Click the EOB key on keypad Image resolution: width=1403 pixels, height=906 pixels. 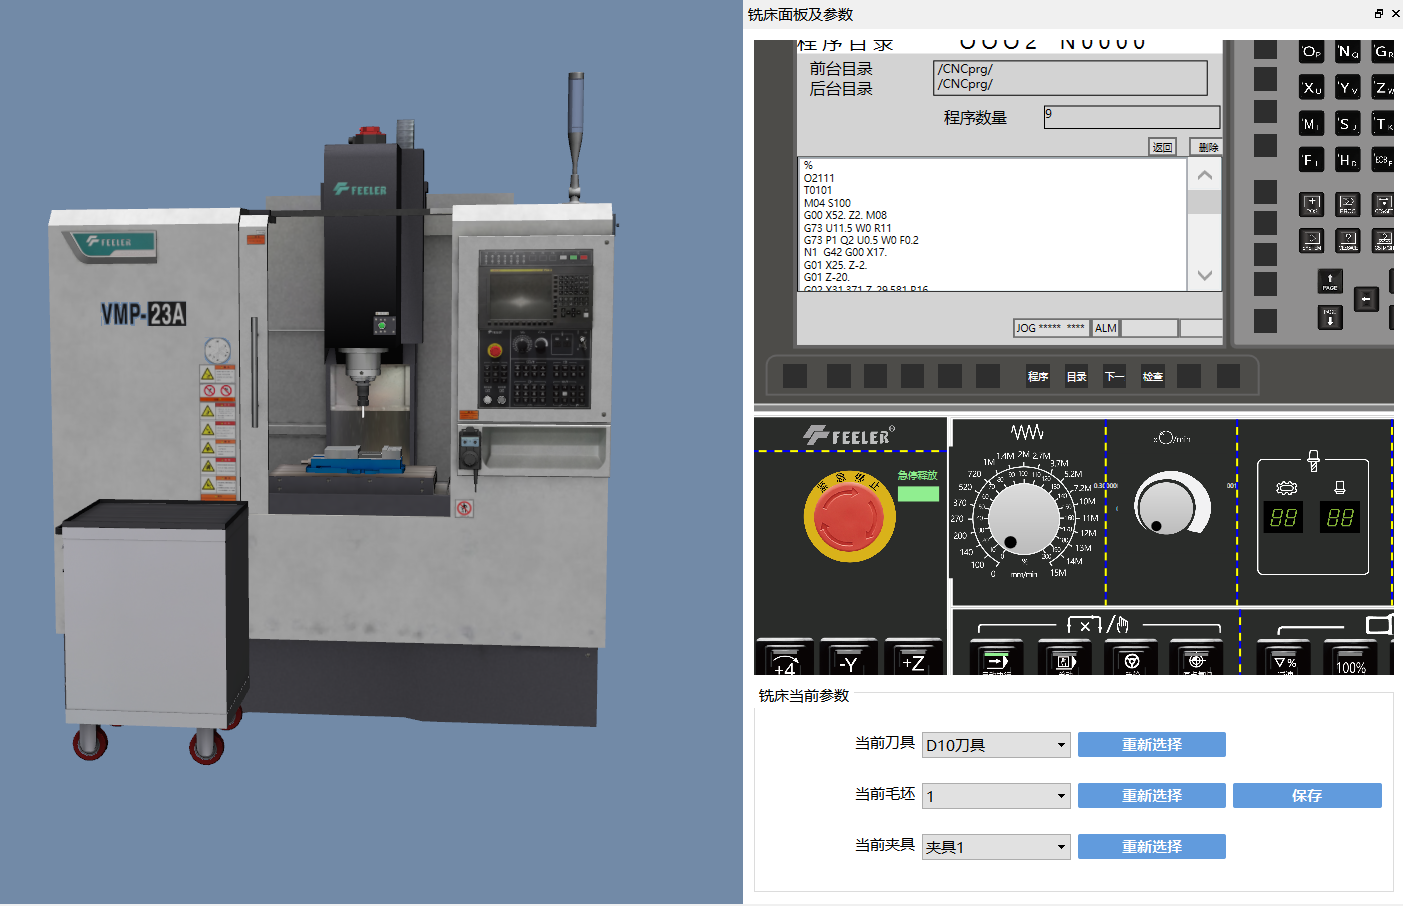pos(1383,160)
